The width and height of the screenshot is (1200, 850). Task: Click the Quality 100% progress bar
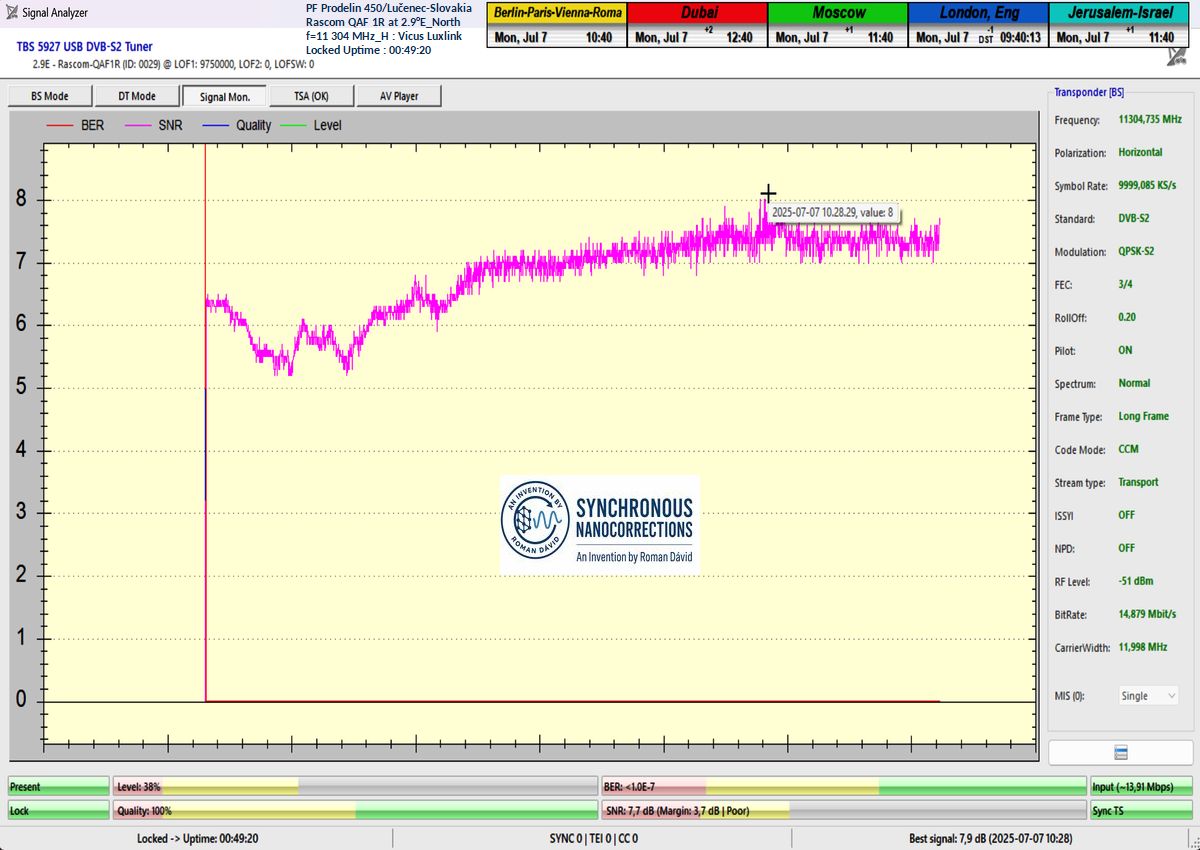pos(353,811)
